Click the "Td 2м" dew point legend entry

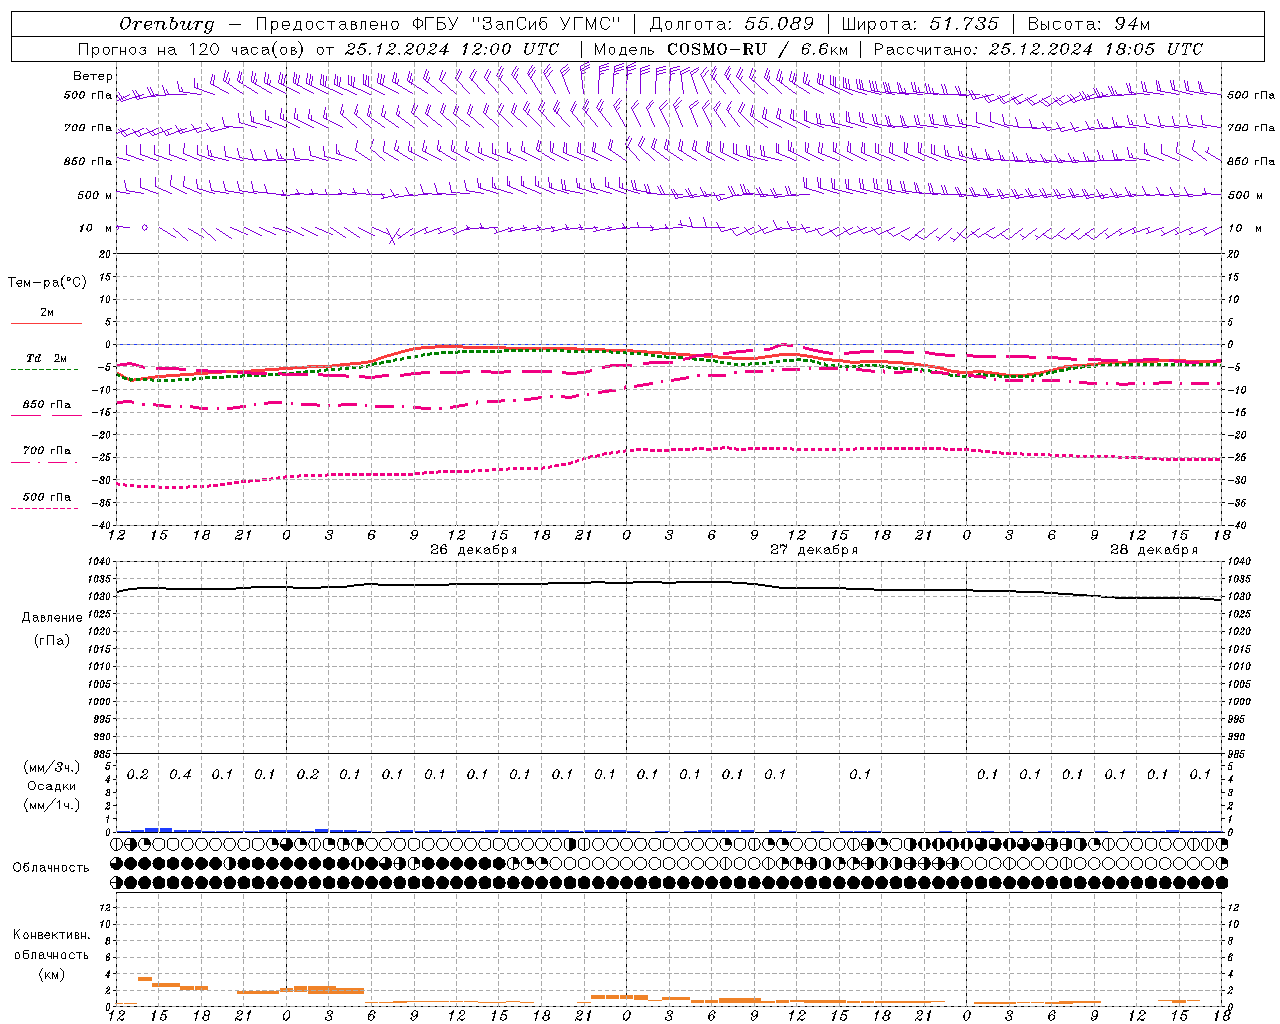tap(46, 358)
